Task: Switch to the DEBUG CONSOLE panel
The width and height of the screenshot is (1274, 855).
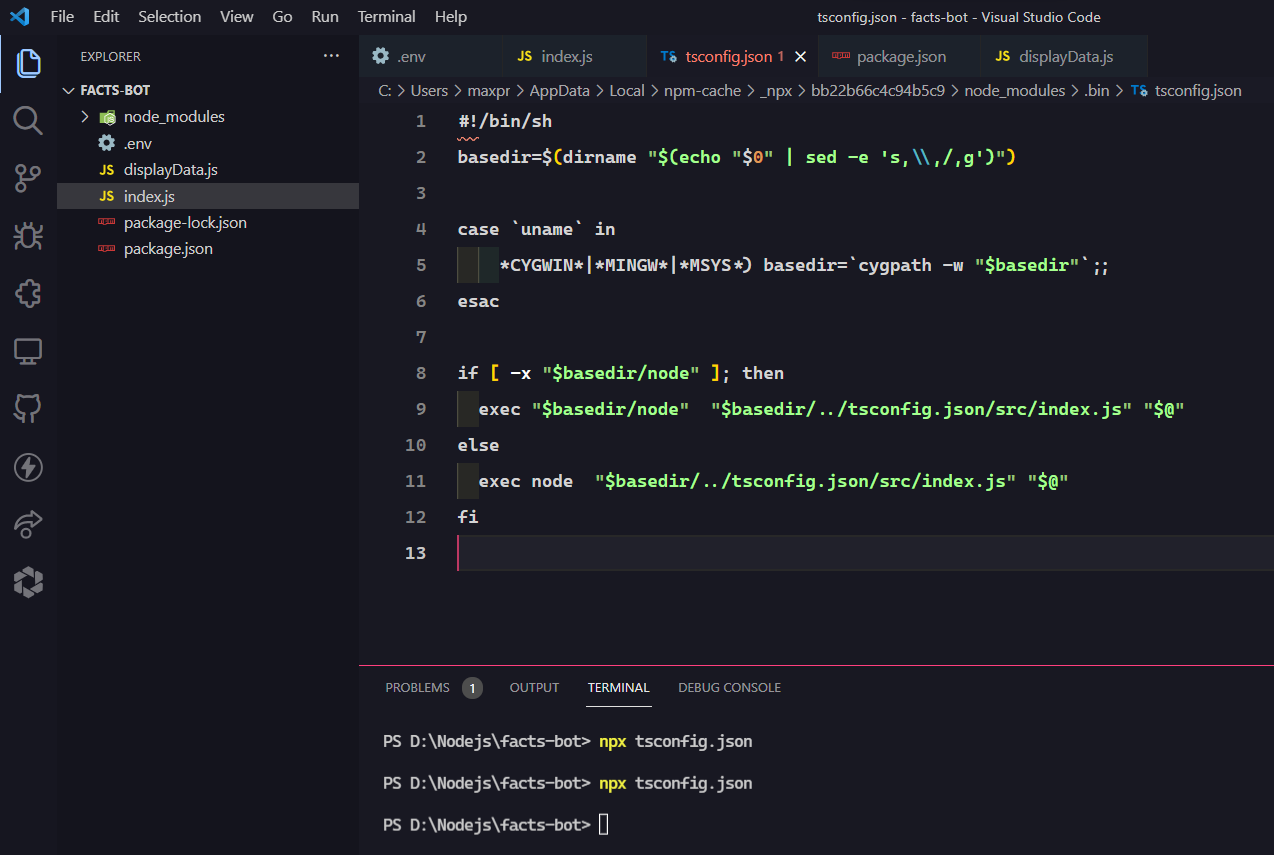Action: tap(729, 687)
